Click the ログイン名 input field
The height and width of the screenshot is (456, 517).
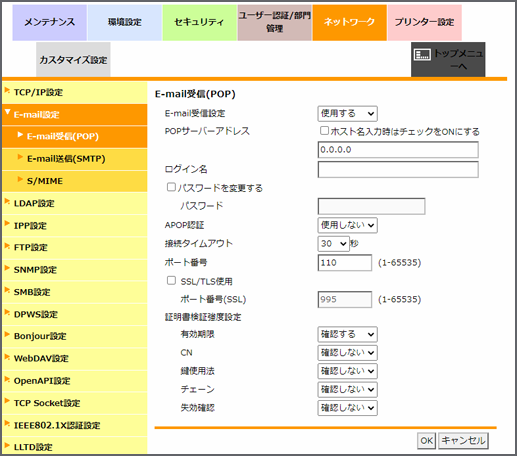pyautogui.click(x=398, y=169)
